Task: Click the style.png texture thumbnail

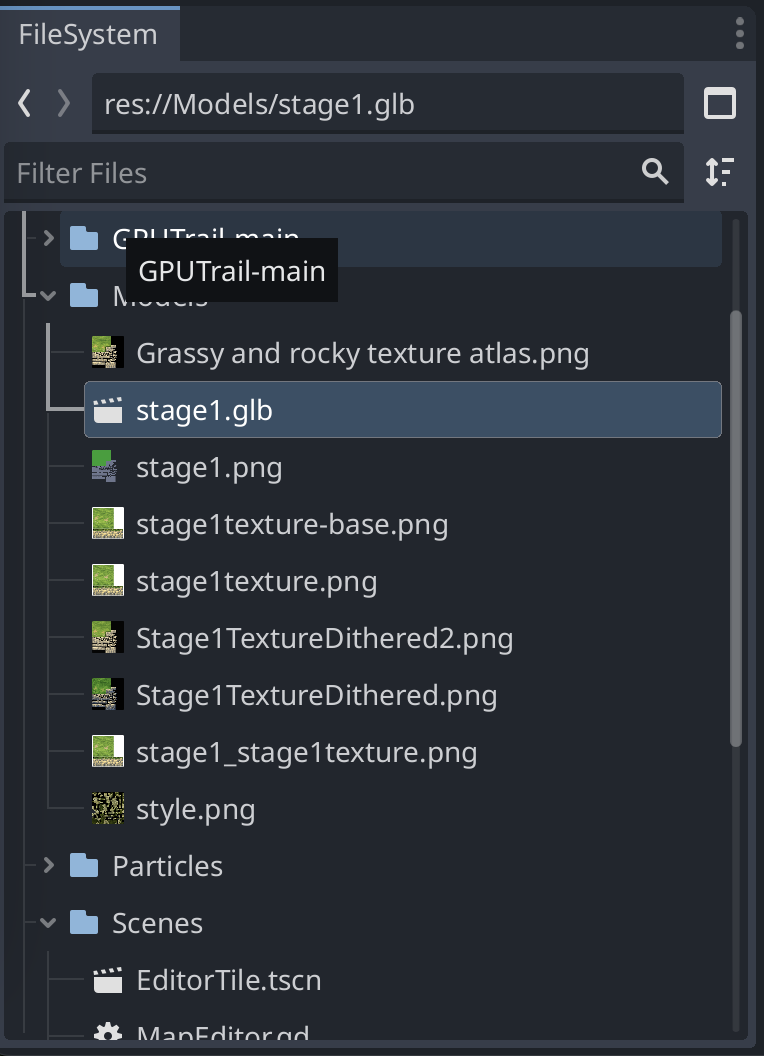Action: point(107,809)
